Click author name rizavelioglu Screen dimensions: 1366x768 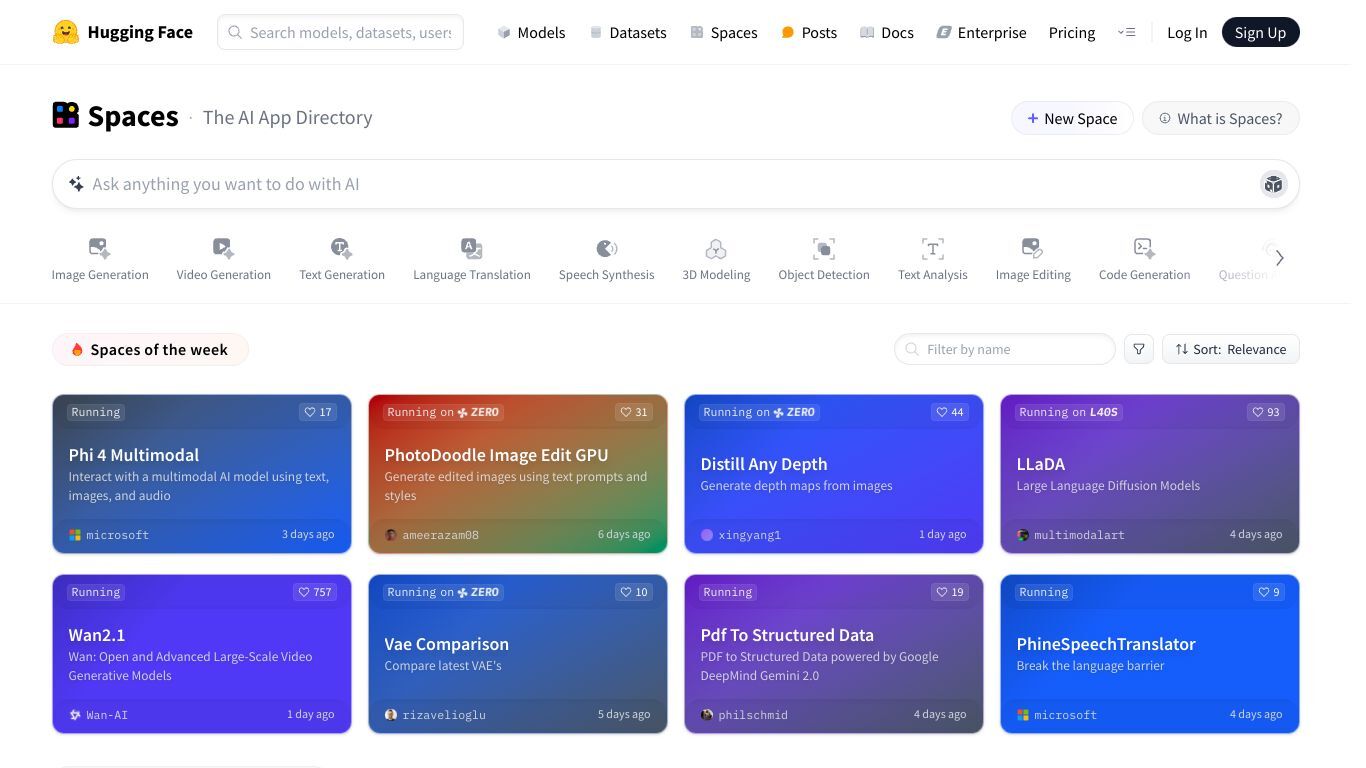click(x=444, y=715)
